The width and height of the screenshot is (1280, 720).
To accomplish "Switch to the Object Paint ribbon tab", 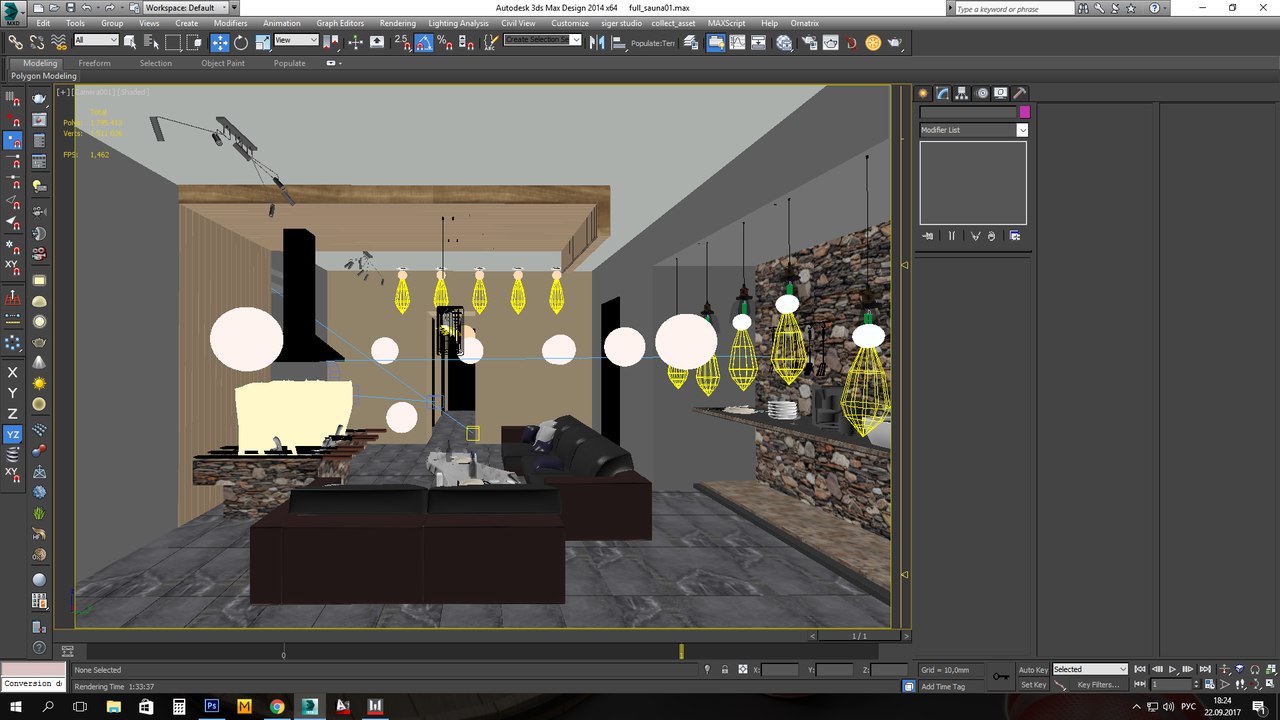I will pos(223,63).
